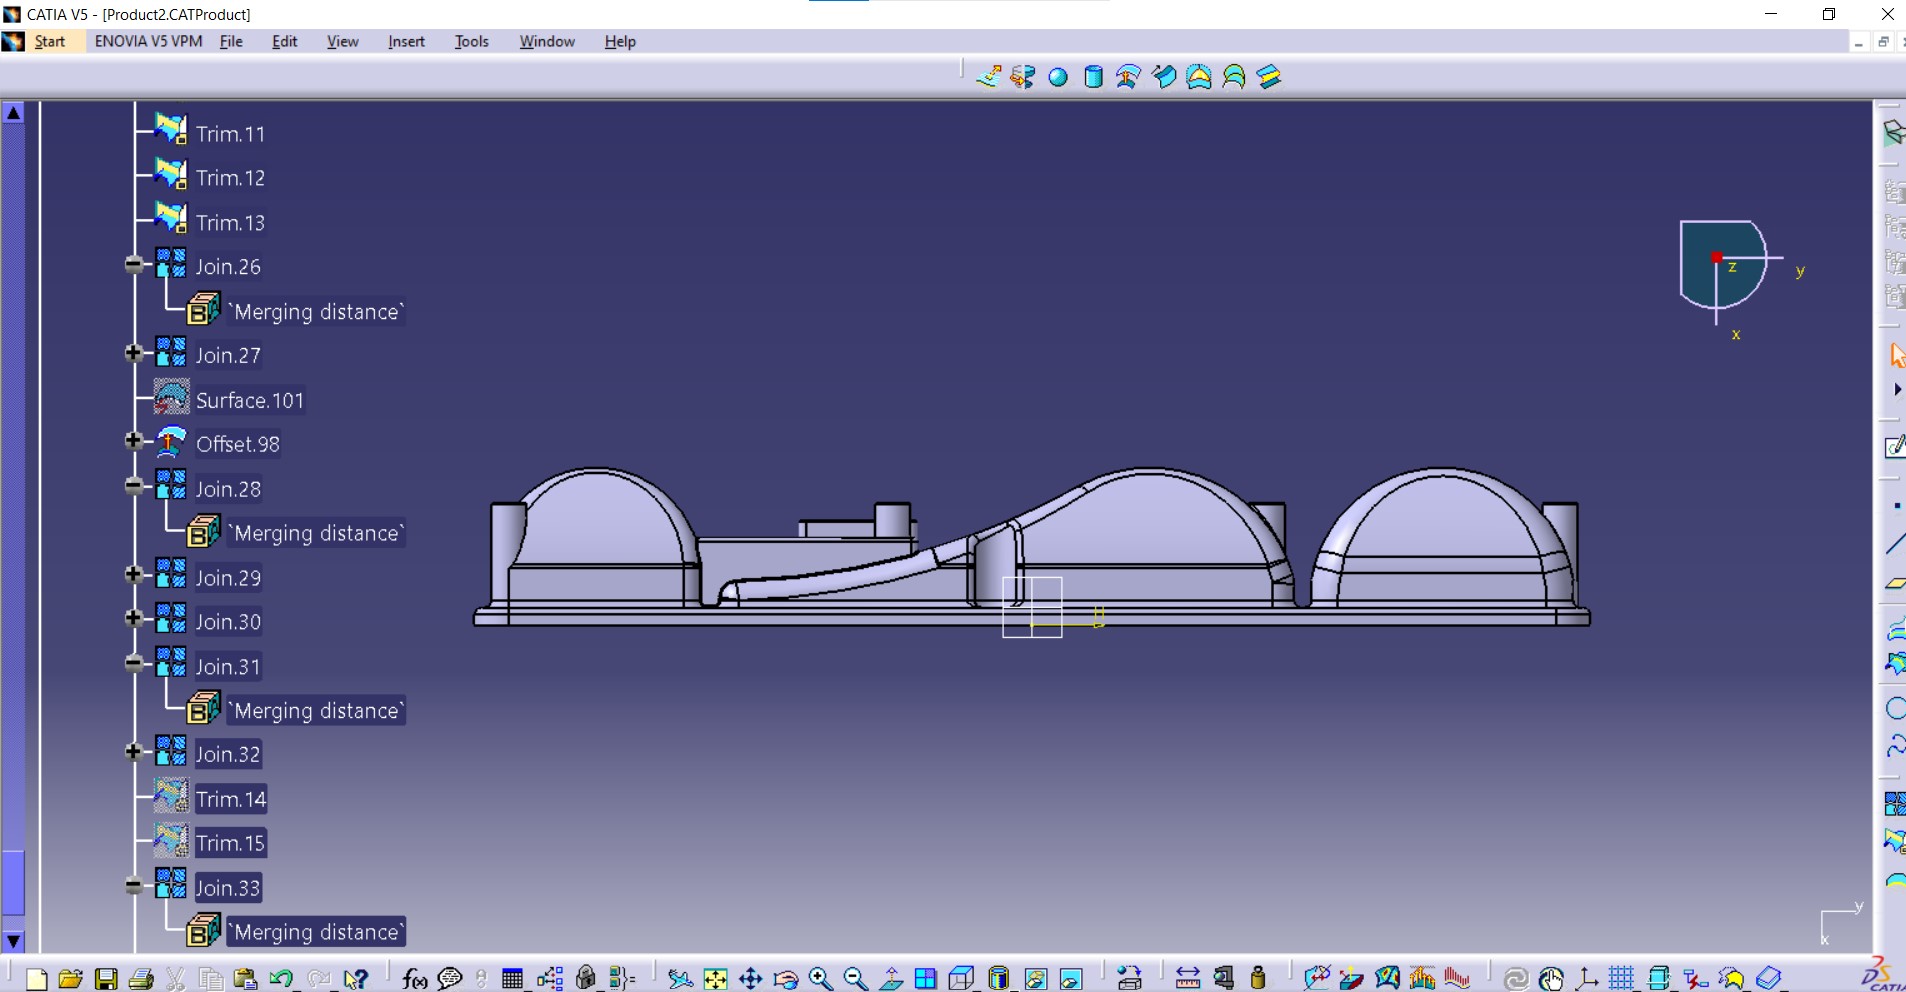Image resolution: width=1906 pixels, height=992 pixels.
Task: Collapse the Join.31 node
Action: pos(134,664)
